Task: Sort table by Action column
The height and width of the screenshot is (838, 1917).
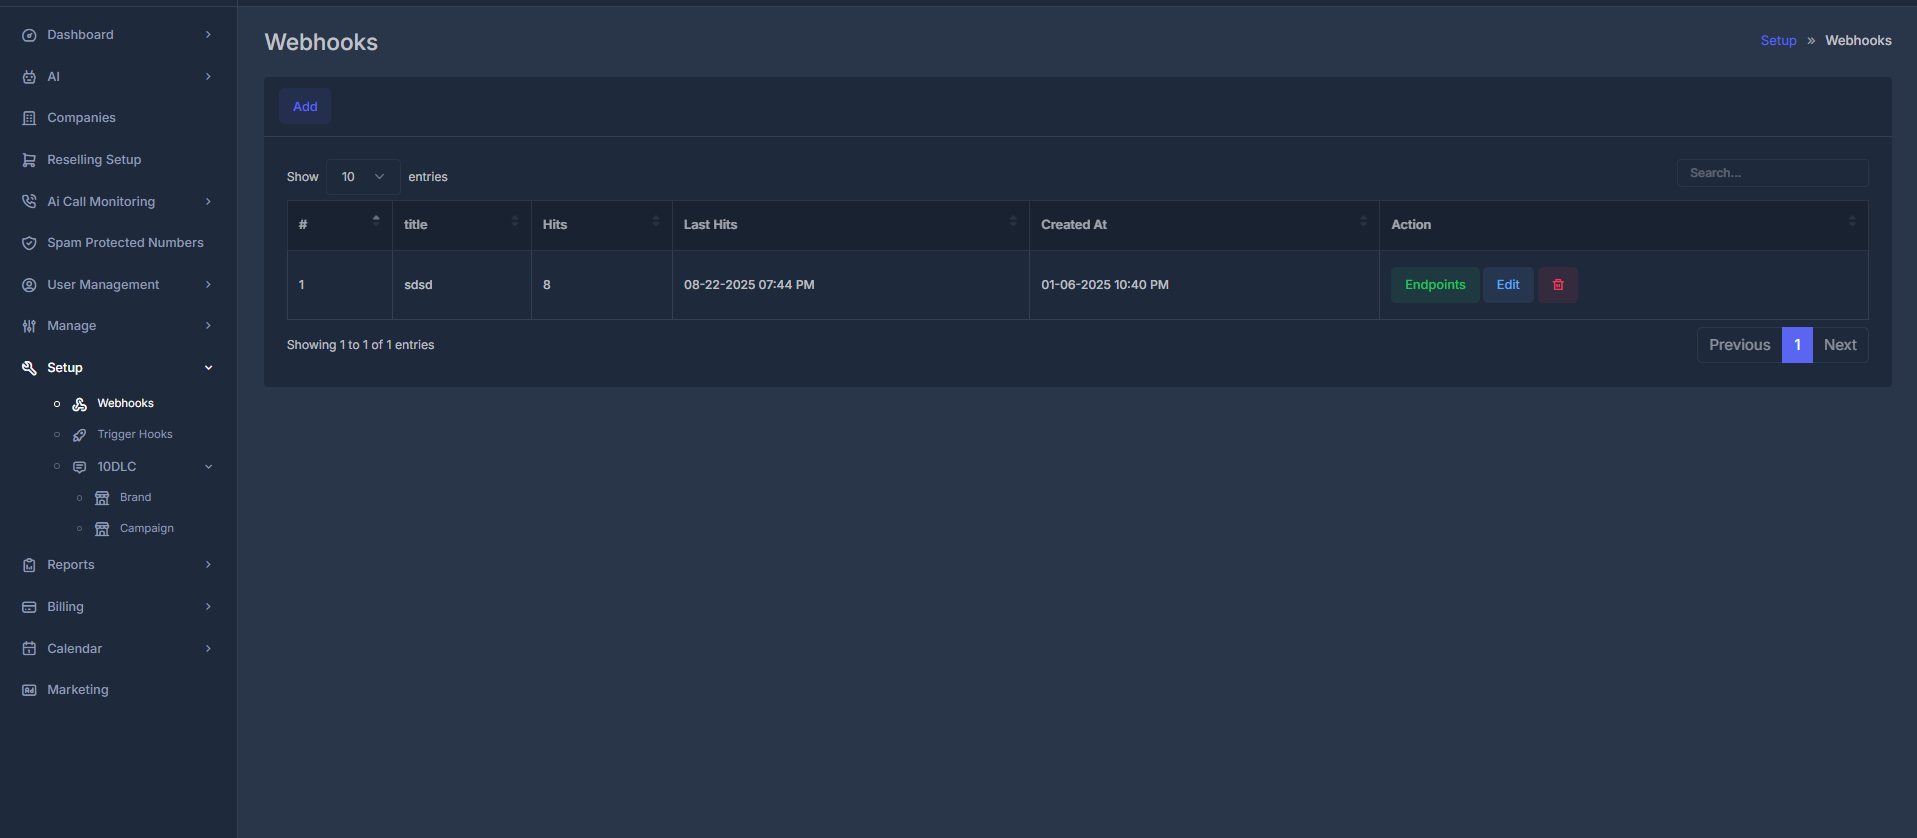Action: click(x=1623, y=225)
